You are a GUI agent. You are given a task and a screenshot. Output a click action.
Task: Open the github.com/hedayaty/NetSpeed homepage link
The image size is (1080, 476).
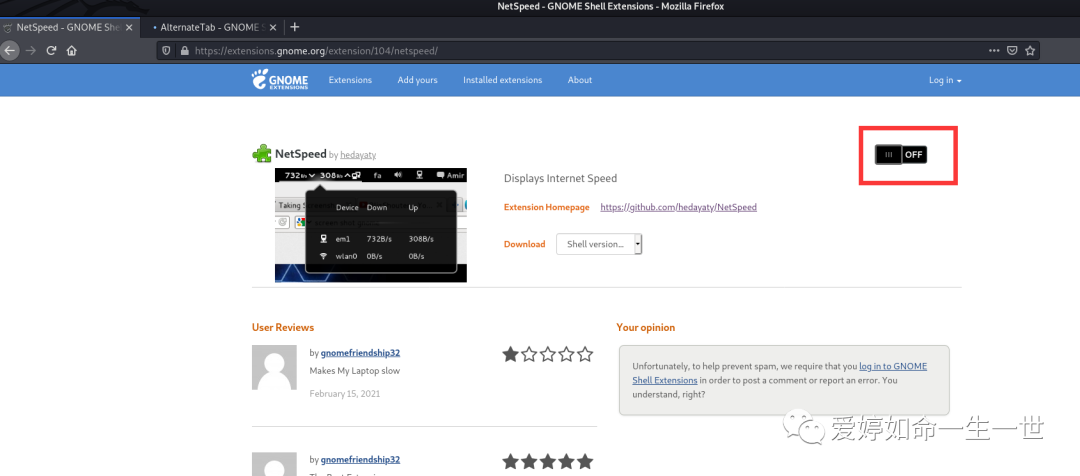point(678,207)
